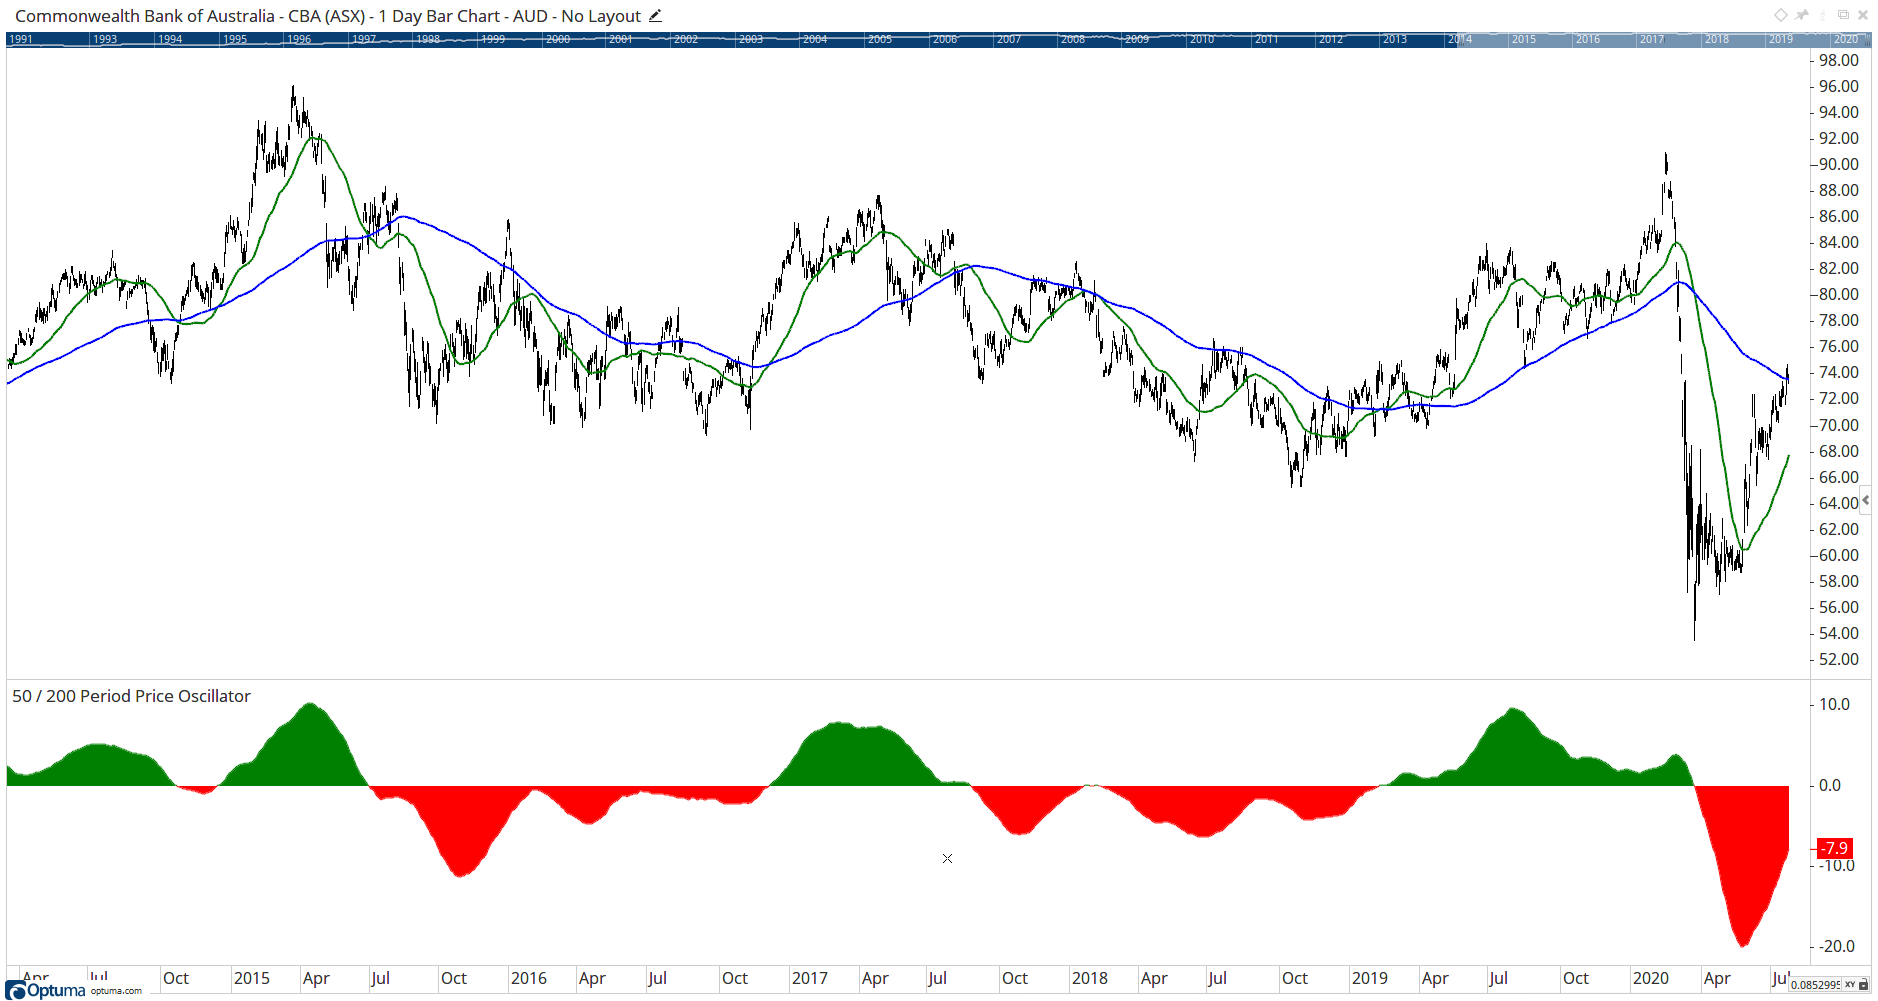The height and width of the screenshot is (1001, 1878).
Task: Click the 2018 date axis label
Action: point(1090,978)
